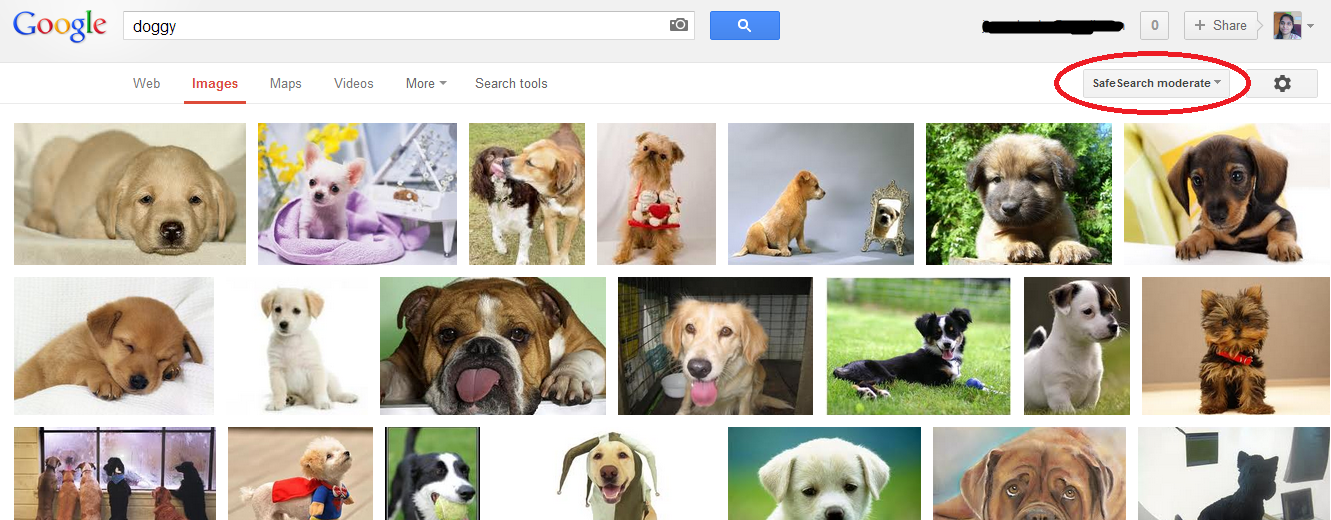Open the notifications counter showing 0
1331x520 pixels.
[x=1155, y=26]
